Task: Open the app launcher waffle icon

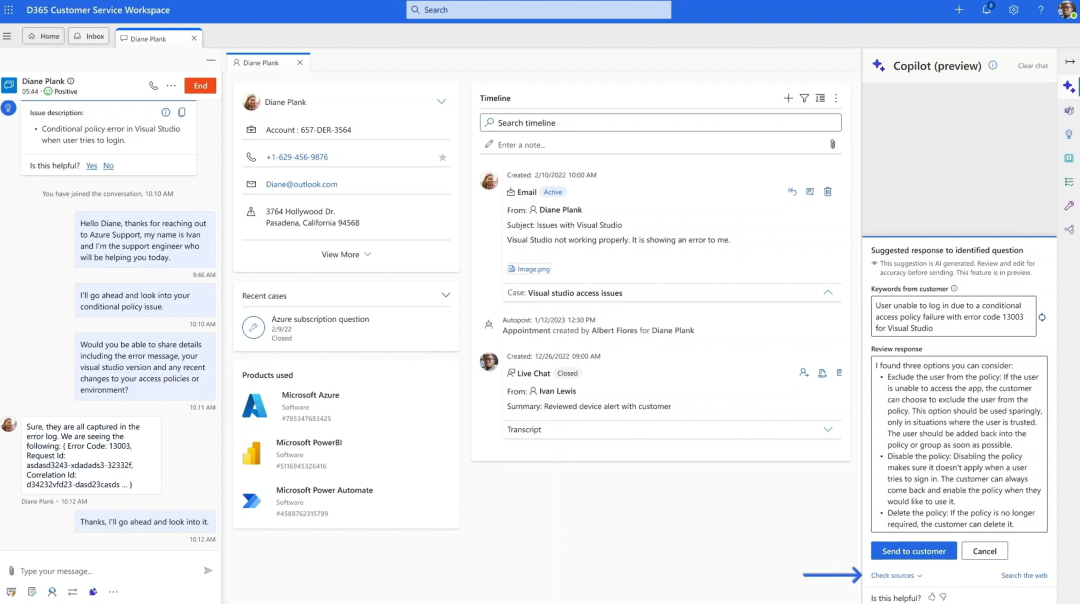Action: 8,10
